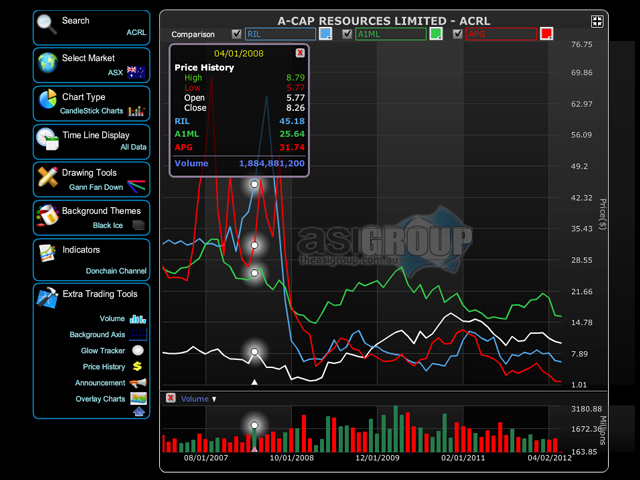640x480 pixels.
Task: Click the Gann Fan Down lines icon
Action: [x=136, y=186]
